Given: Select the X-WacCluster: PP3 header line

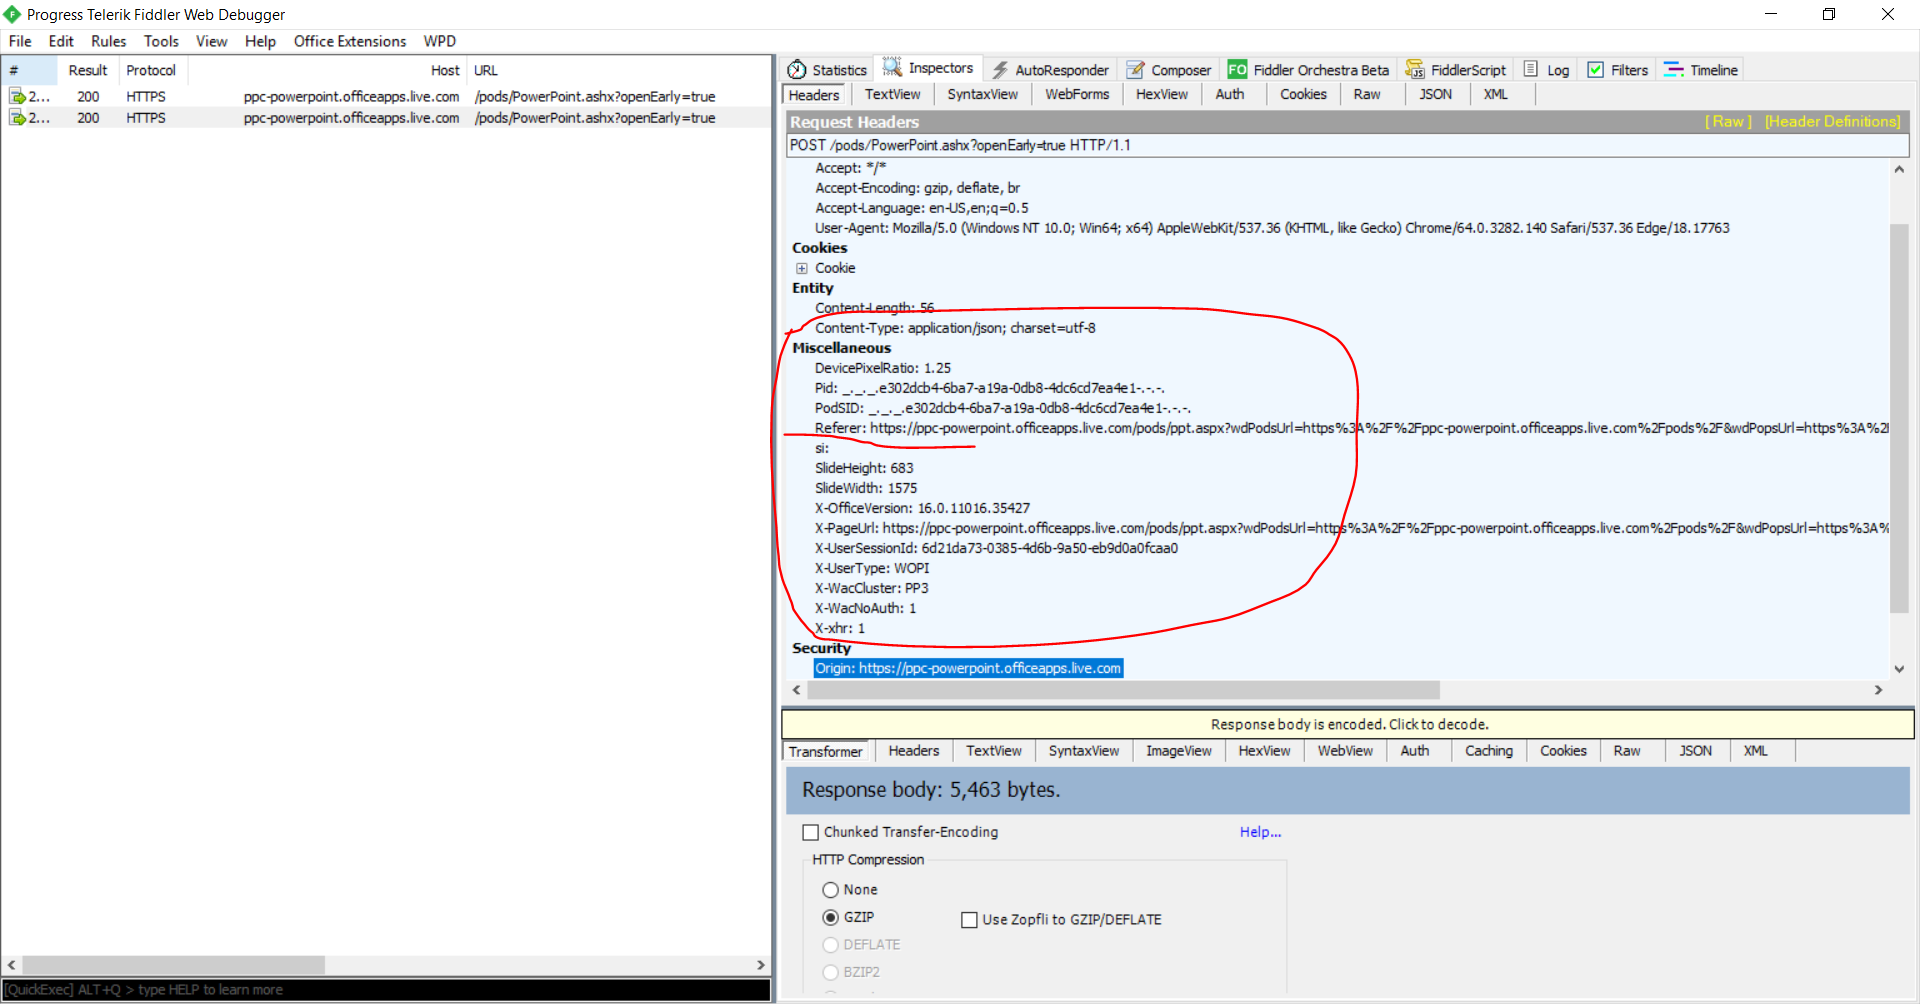Looking at the screenshot, I should click(871, 588).
